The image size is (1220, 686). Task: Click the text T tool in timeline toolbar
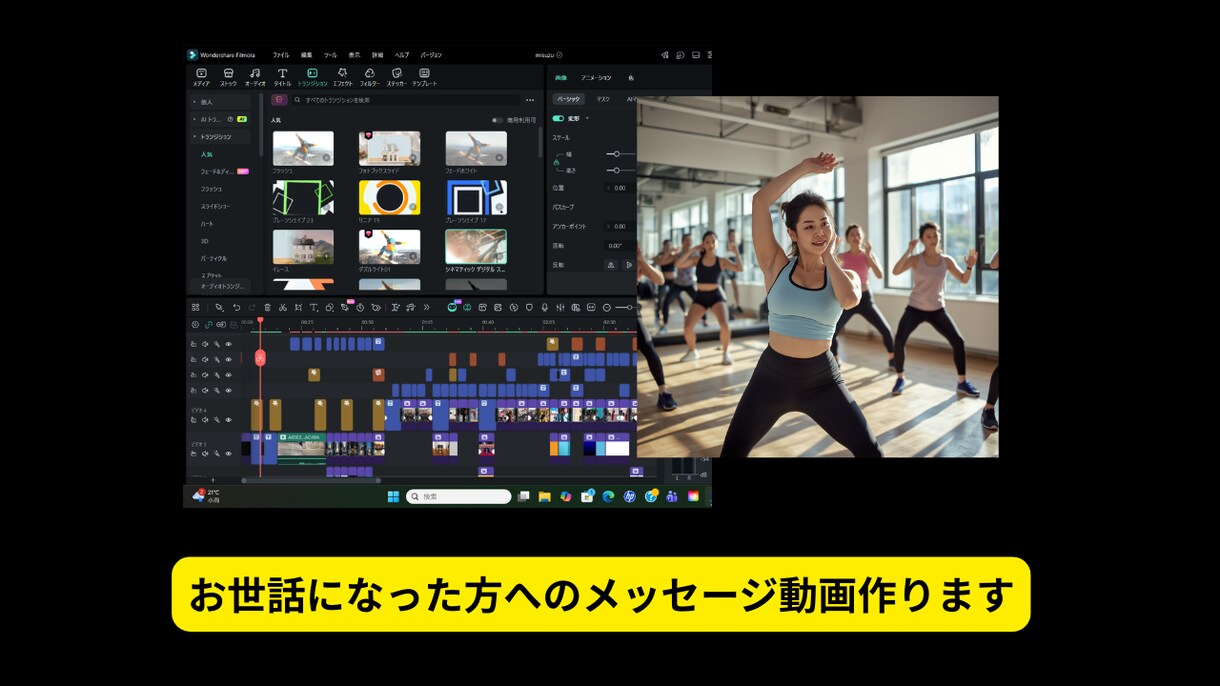[313, 307]
